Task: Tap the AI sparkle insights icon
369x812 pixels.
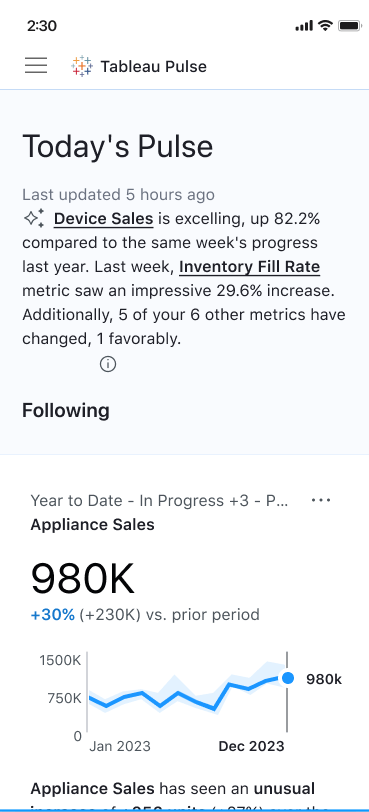Action: [34, 218]
